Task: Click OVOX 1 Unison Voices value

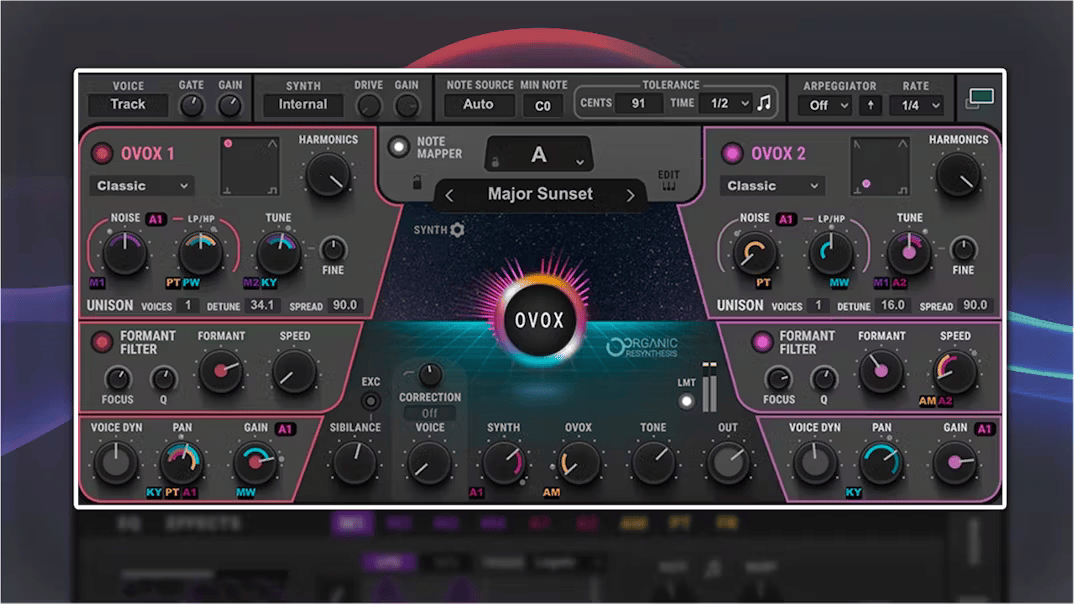Action: (x=188, y=305)
